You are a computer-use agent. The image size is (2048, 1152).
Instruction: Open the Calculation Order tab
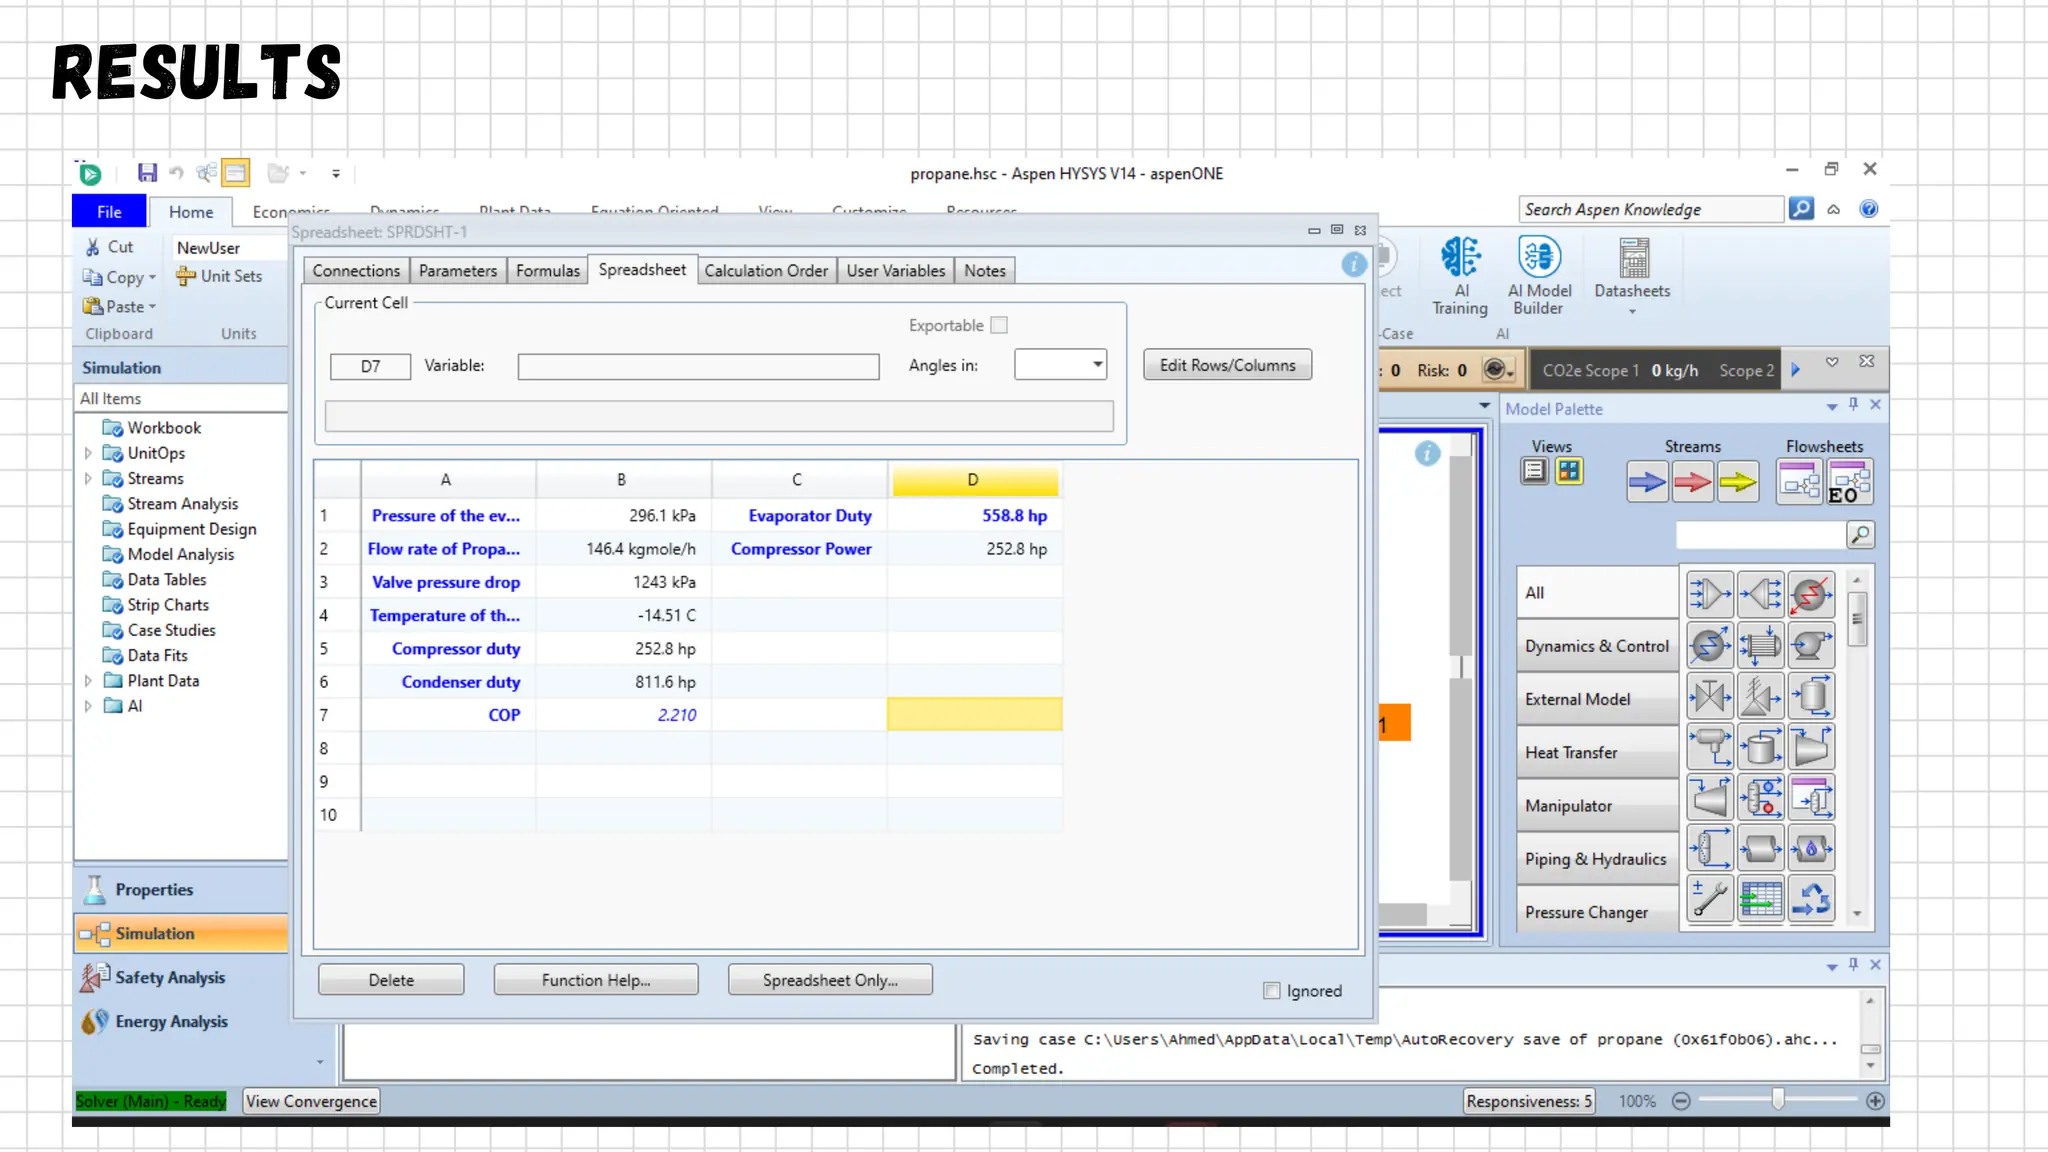(x=765, y=271)
